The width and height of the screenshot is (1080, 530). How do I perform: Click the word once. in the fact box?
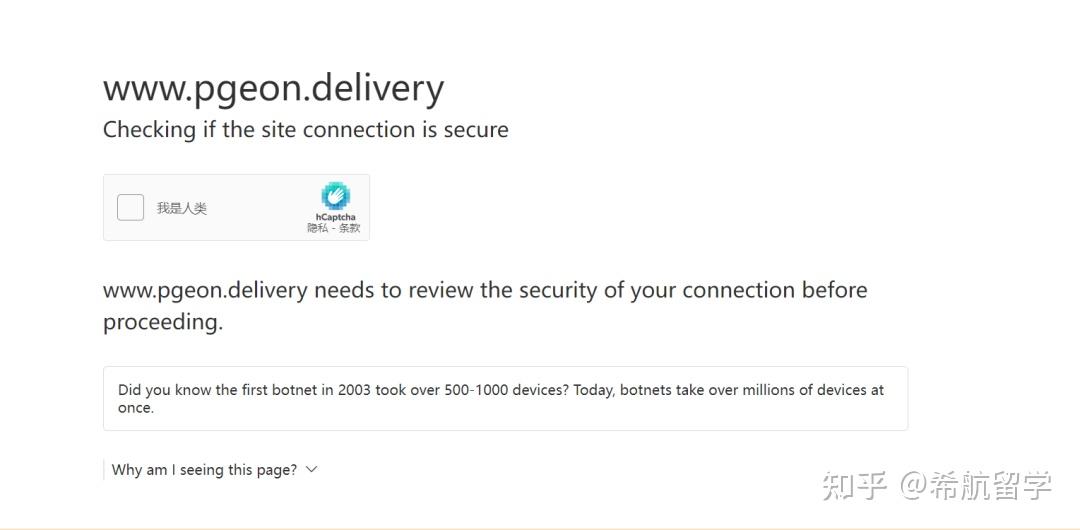[x=136, y=408]
